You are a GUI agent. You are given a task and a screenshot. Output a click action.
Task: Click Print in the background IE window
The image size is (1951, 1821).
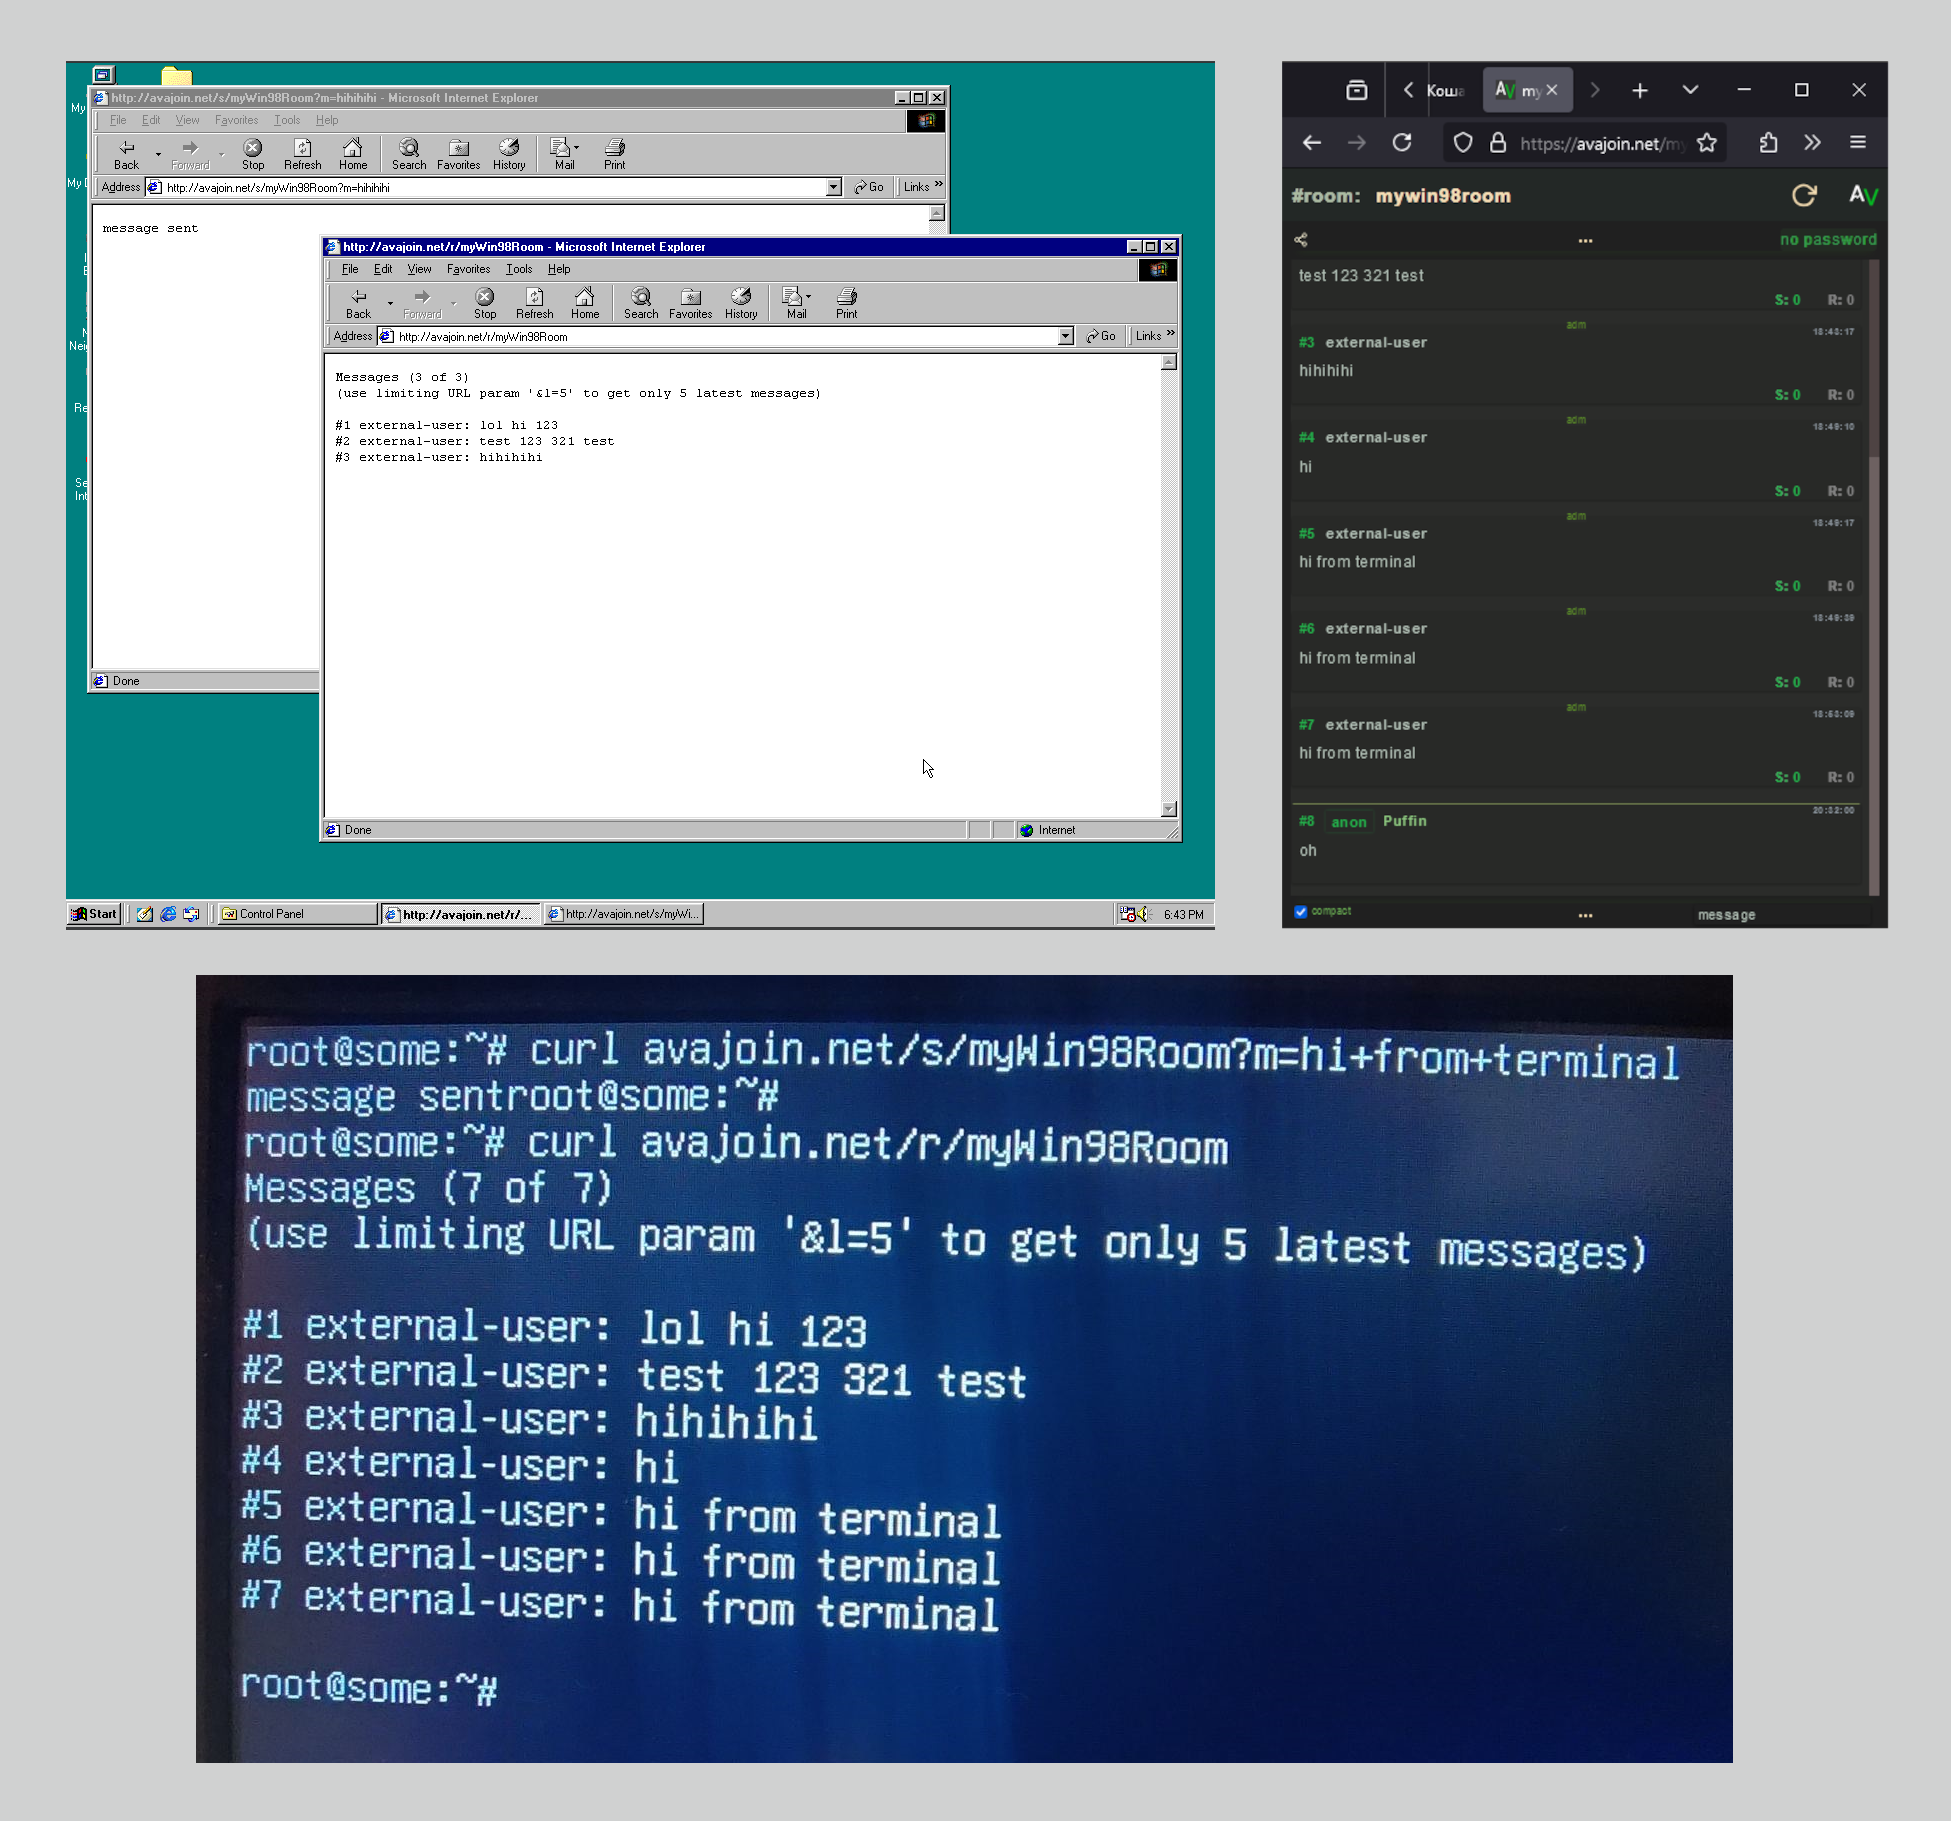click(615, 154)
